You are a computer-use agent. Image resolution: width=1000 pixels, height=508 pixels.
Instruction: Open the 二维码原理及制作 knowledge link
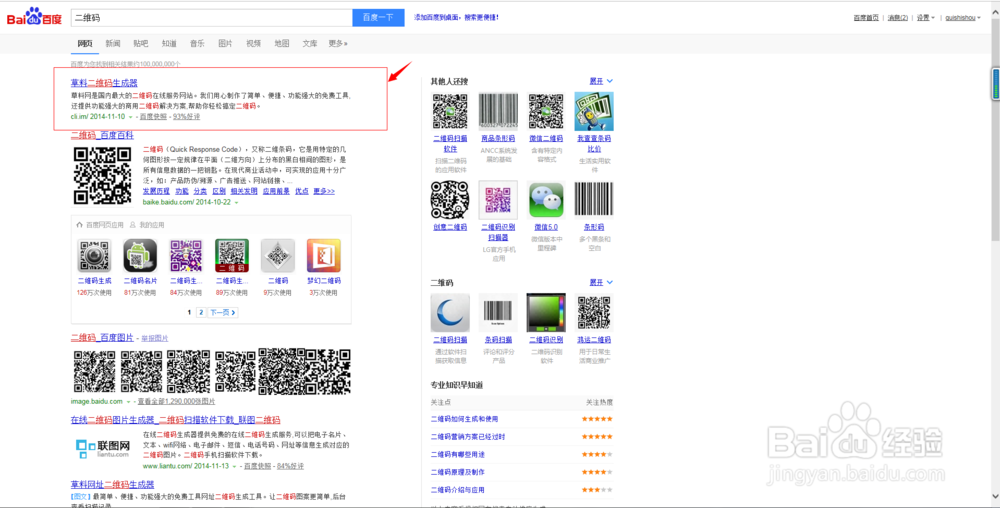click(x=457, y=472)
